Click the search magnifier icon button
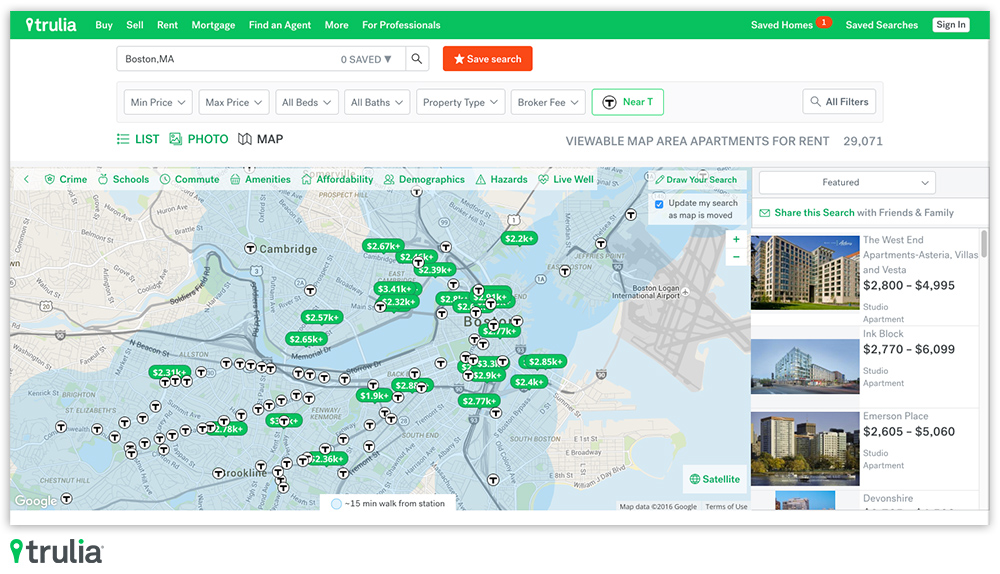 418,59
